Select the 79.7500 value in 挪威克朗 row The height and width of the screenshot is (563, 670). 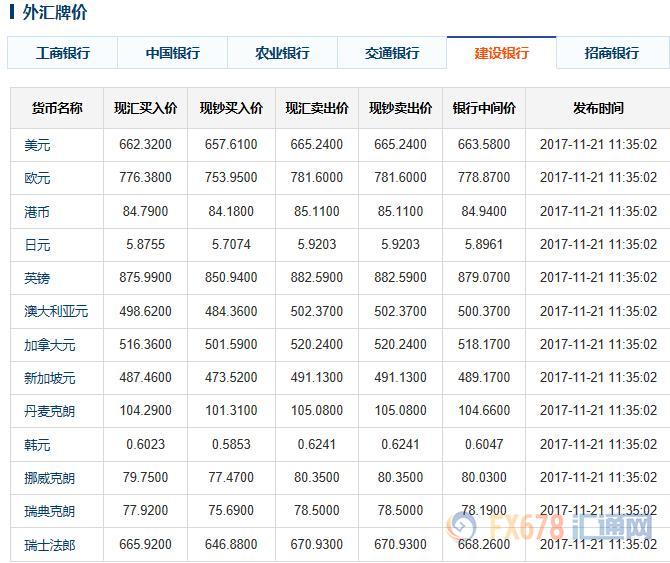pyautogui.click(x=145, y=477)
